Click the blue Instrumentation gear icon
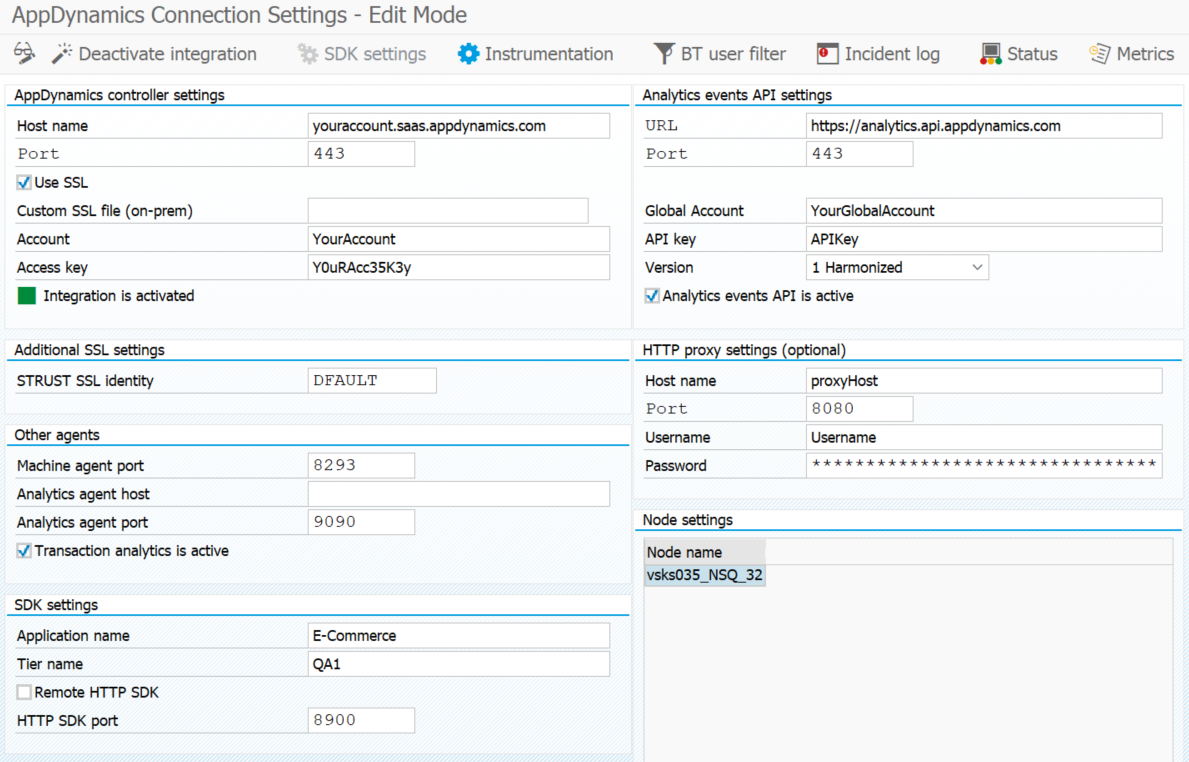The image size is (1189, 762). coord(469,54)
